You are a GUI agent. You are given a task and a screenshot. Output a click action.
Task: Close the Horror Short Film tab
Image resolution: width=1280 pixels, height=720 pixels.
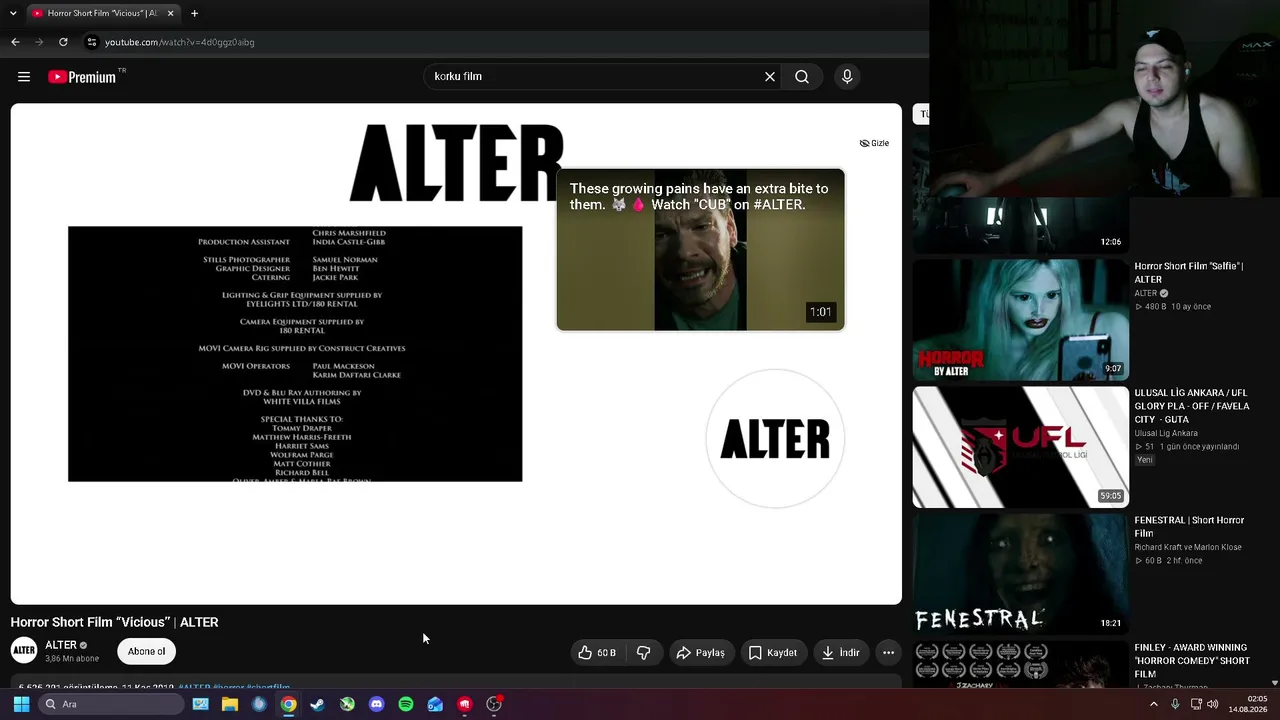[170, 13]
